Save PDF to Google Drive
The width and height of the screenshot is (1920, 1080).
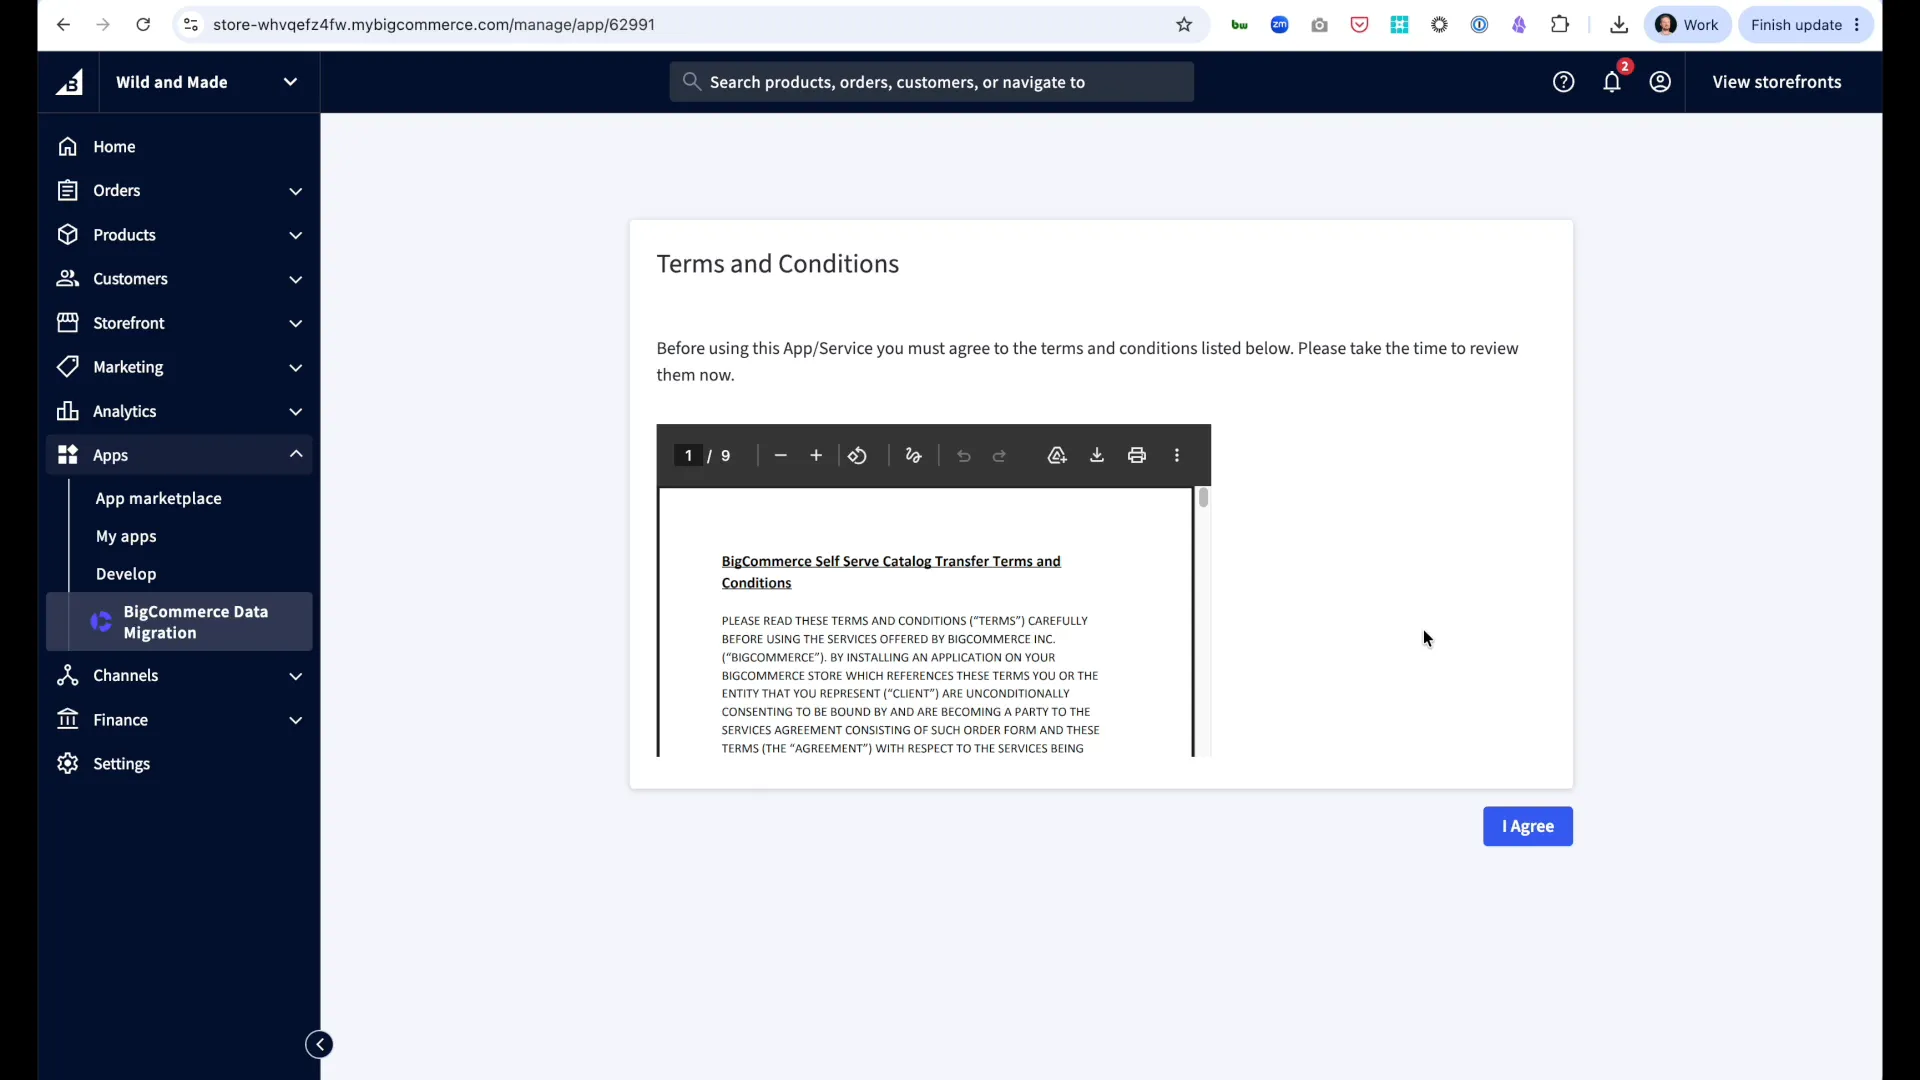coord(1057,456)
